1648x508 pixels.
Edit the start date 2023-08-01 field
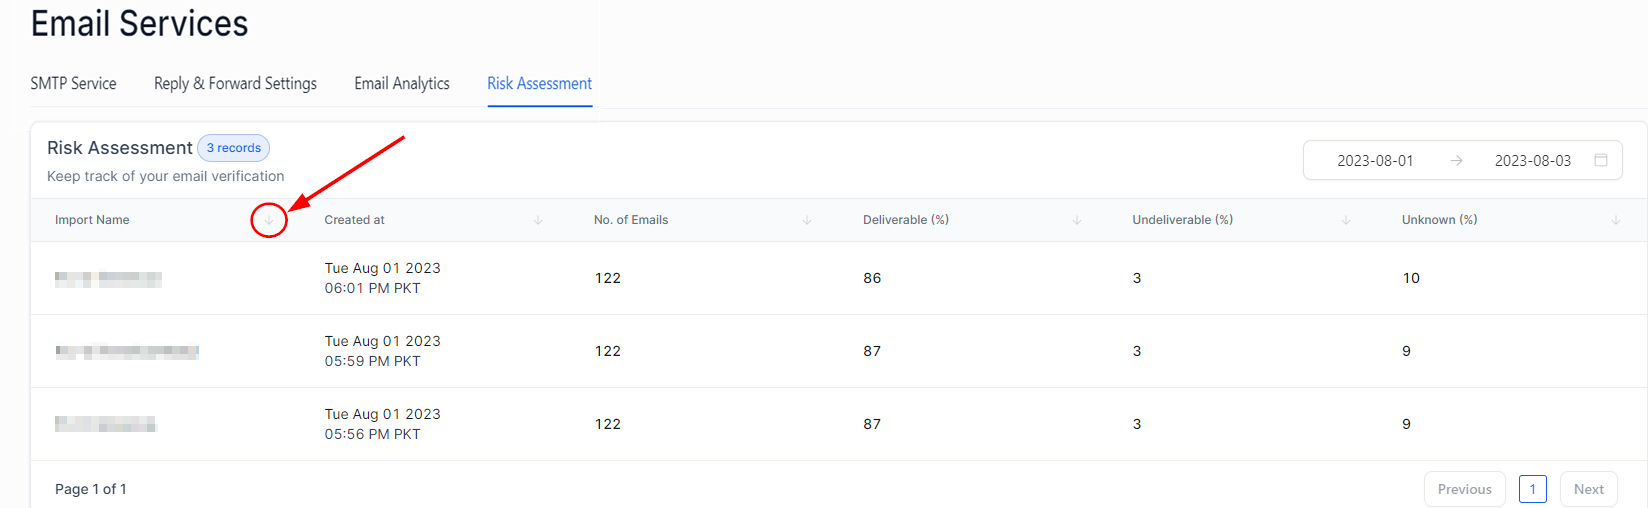(1375, 160)
